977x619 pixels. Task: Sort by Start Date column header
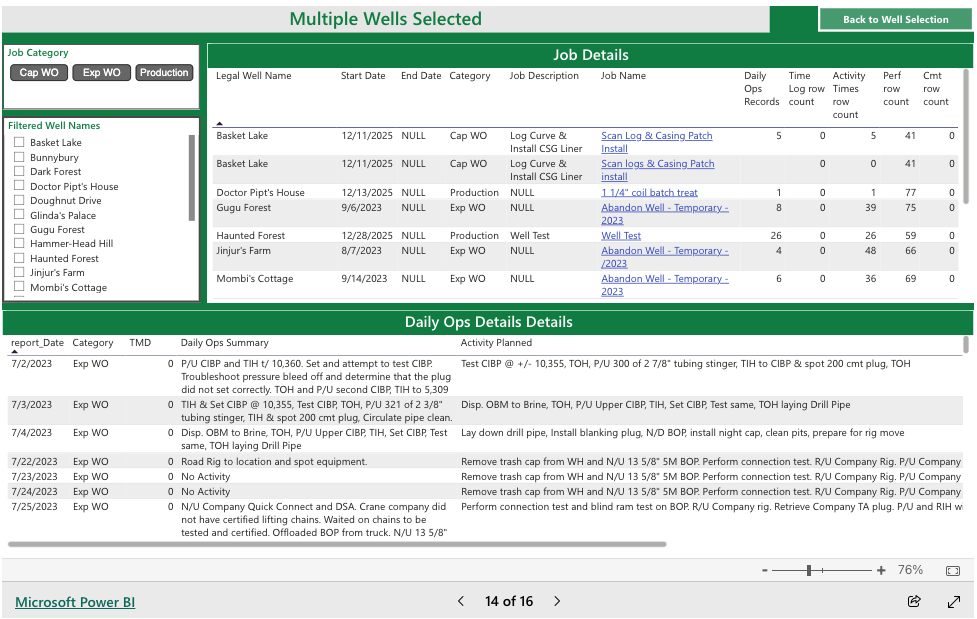point(362,76)
